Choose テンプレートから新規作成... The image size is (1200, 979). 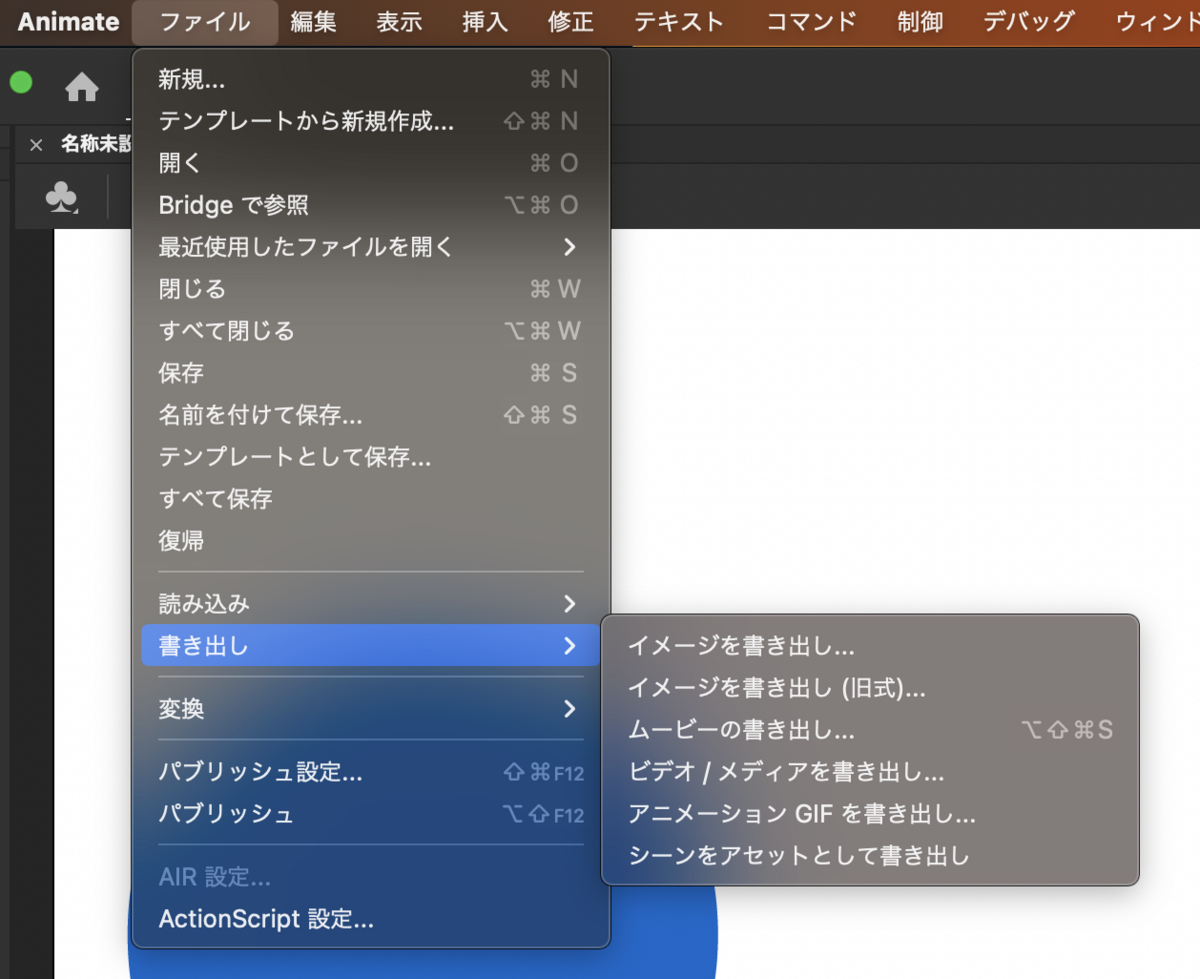371,122
